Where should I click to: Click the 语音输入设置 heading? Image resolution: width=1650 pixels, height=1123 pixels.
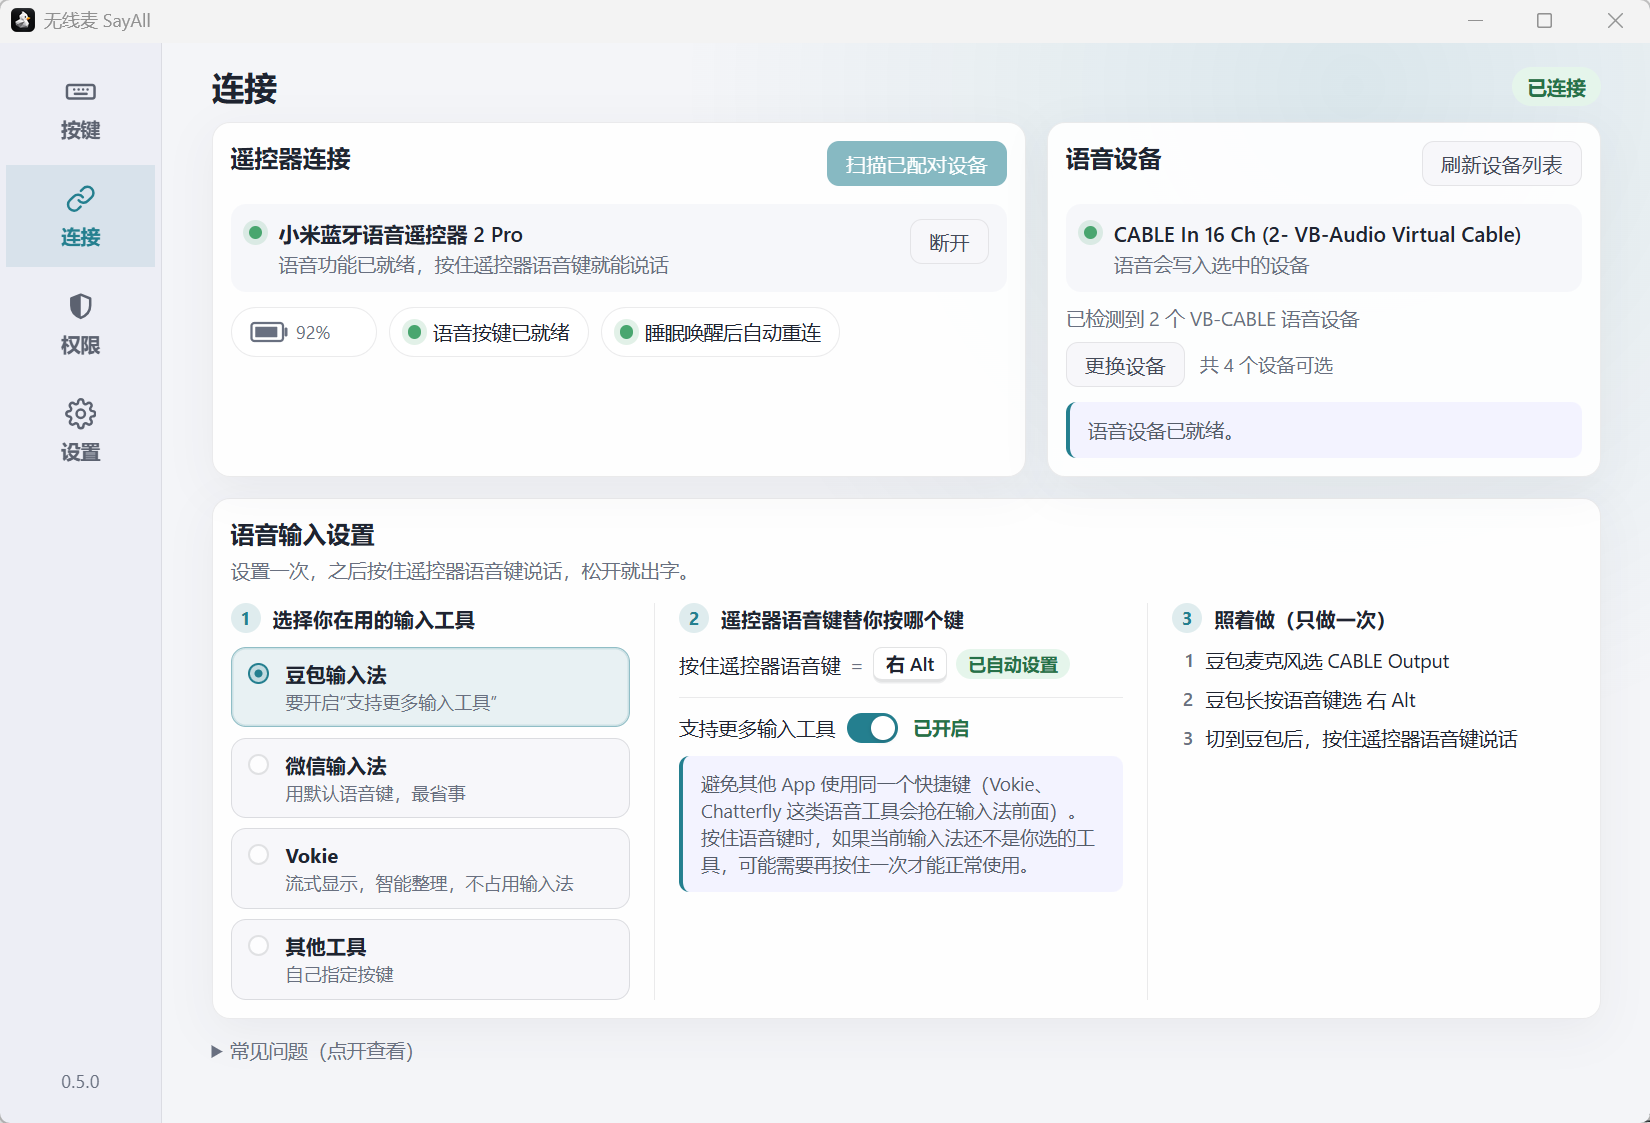point(302,535)
